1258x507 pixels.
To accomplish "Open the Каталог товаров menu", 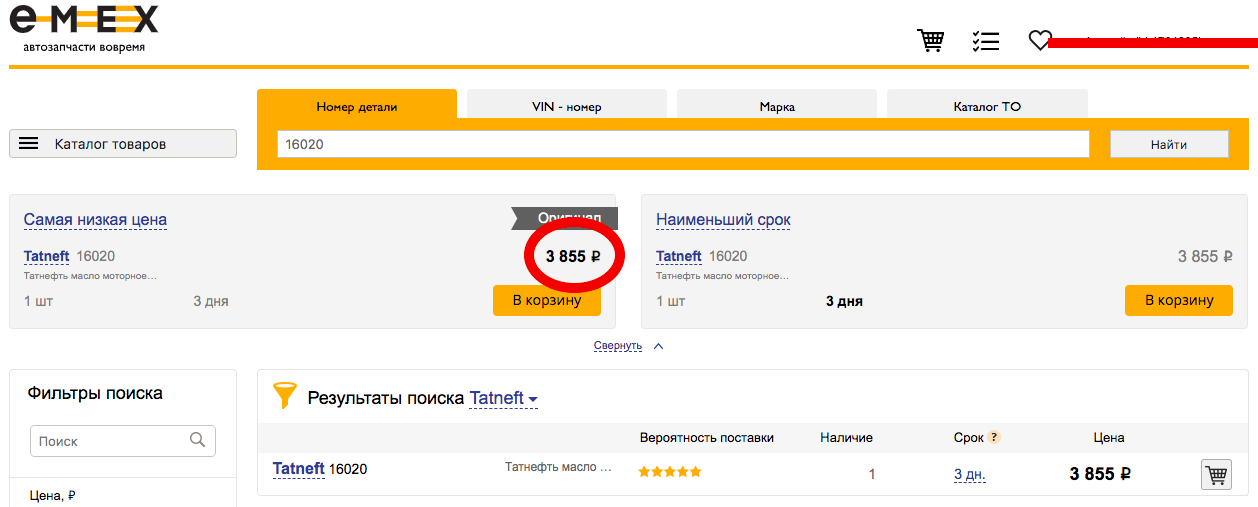I will point(123,143).
